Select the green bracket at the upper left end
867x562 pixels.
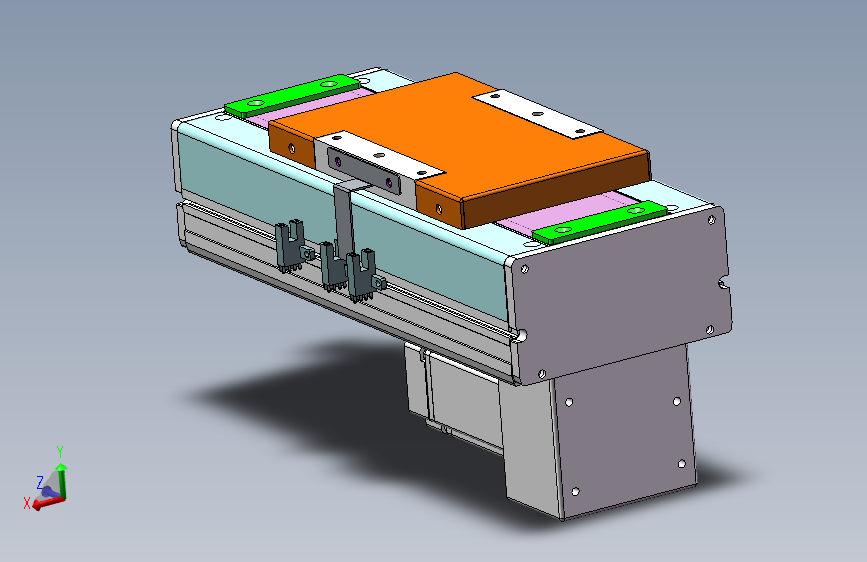(292, 96)
